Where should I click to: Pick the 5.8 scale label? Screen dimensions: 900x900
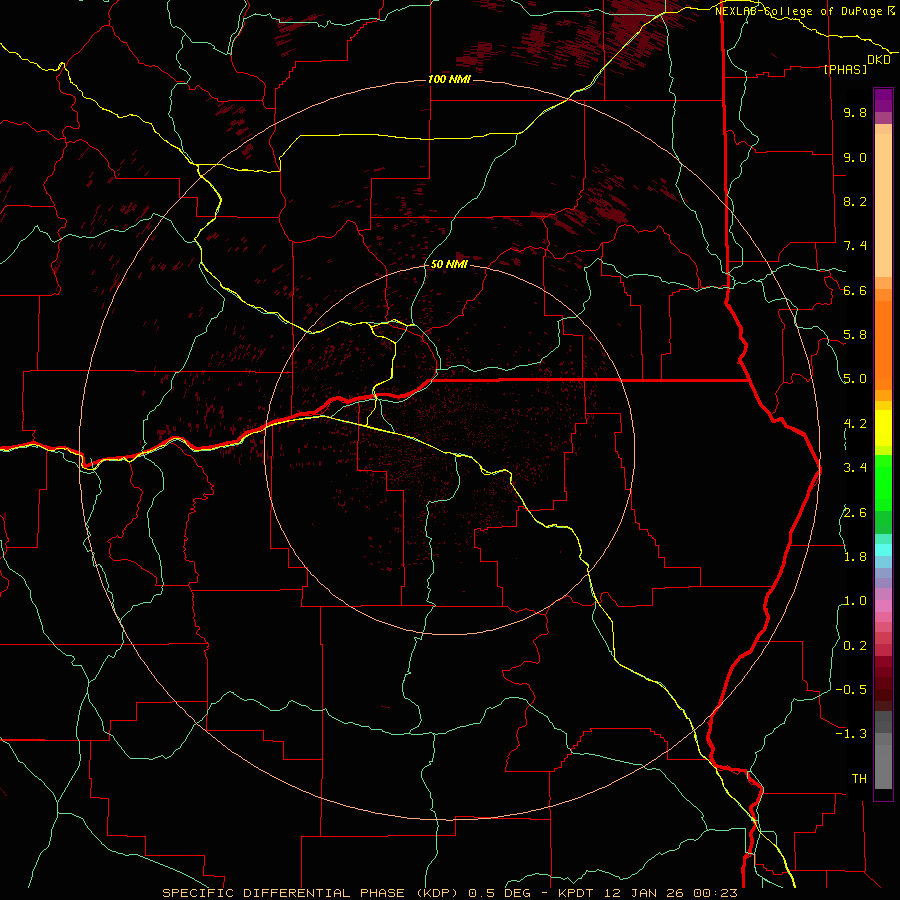coord(855,335)
